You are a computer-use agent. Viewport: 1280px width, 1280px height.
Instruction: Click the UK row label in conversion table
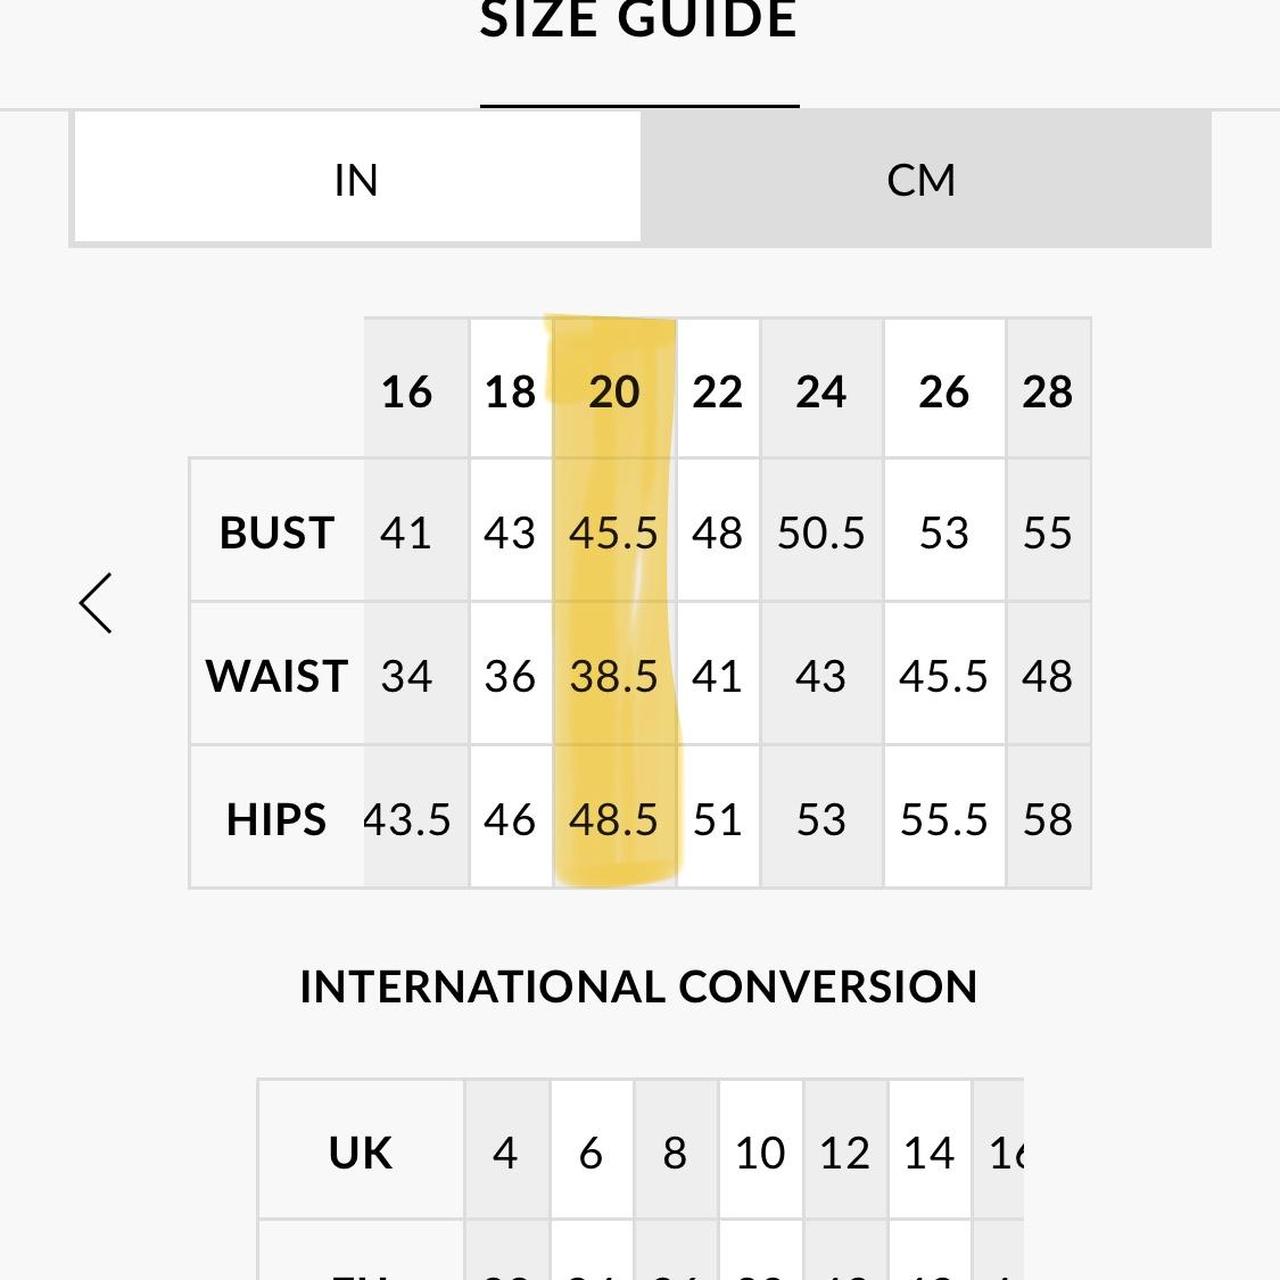pos(360,1152)
